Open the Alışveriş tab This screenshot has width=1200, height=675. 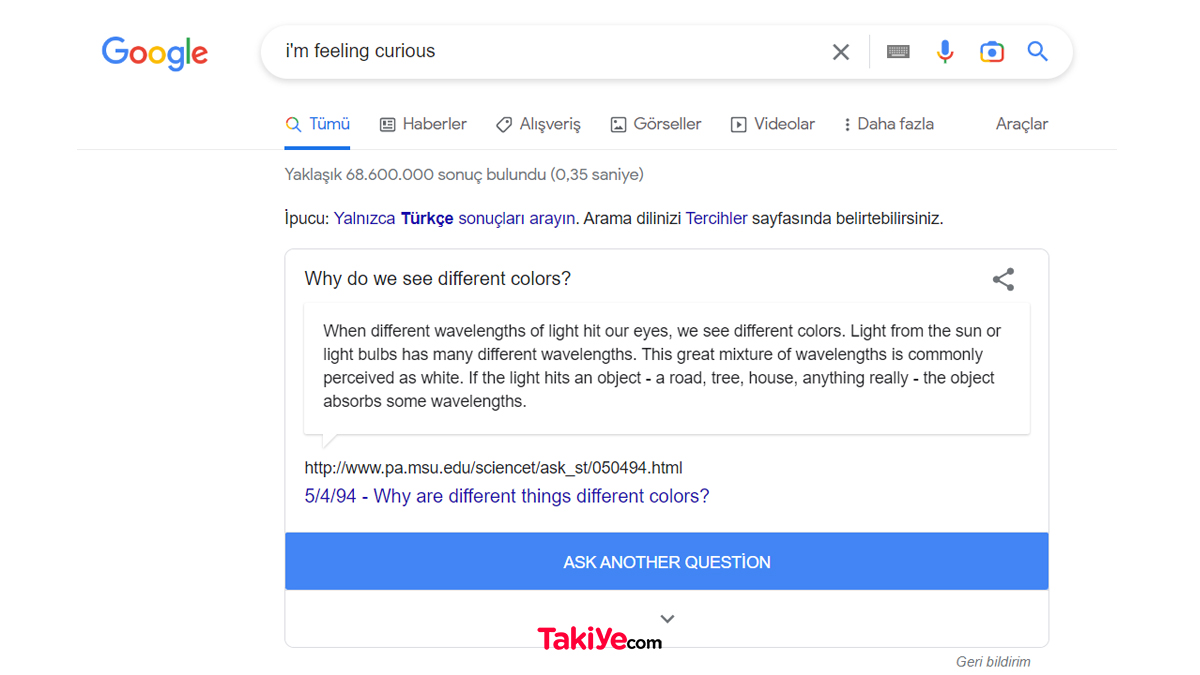click(538, 124)
